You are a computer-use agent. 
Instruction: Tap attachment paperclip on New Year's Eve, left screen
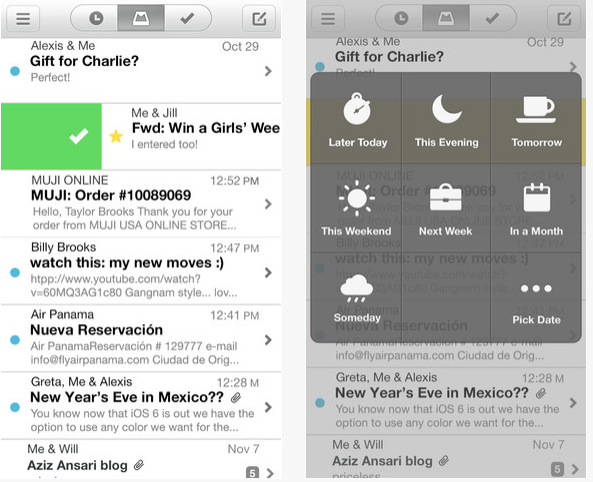coord(236,397)
